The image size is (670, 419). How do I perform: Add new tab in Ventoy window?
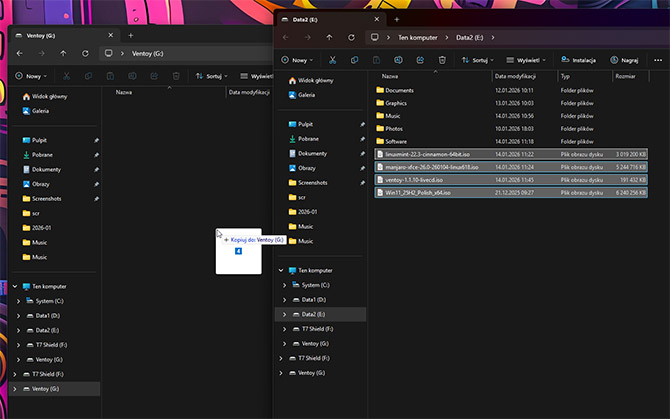coord(131,35)
